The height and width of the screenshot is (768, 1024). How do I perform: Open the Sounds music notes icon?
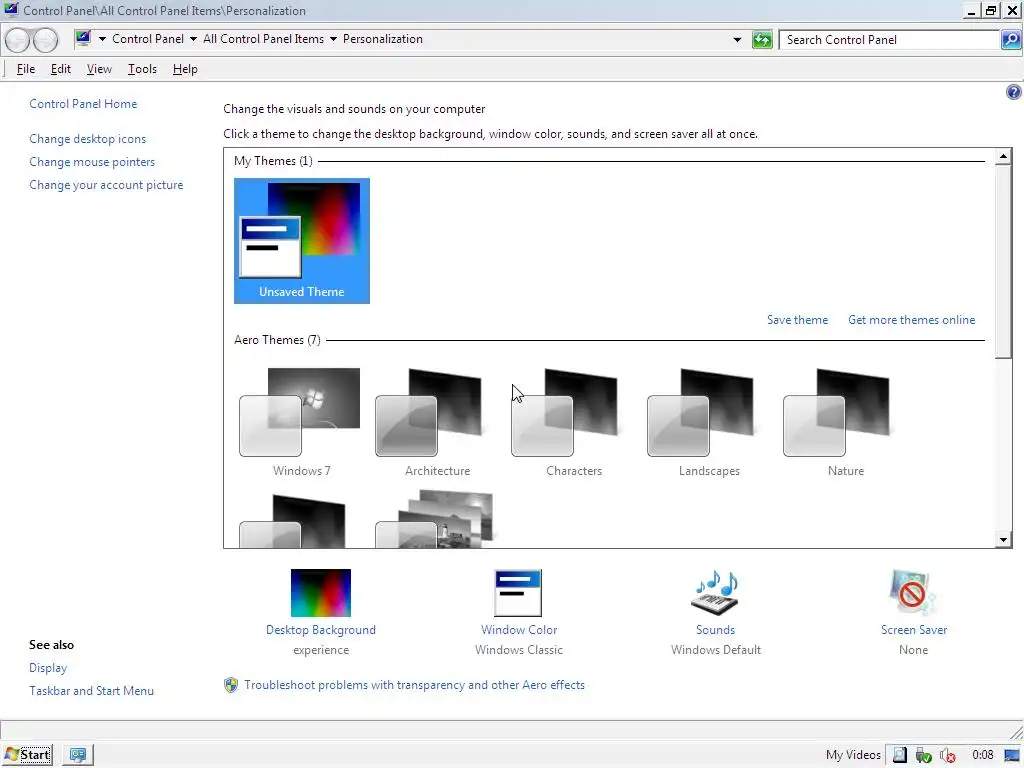714,593
